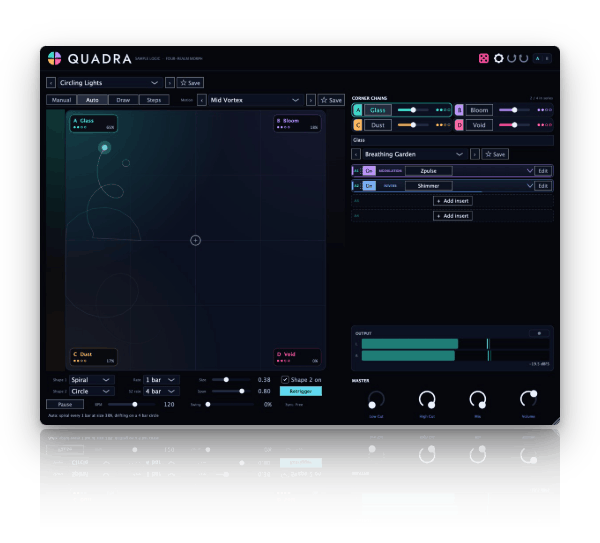
Task: Select the C Dust corner card on pad
Action: (93, 357)
